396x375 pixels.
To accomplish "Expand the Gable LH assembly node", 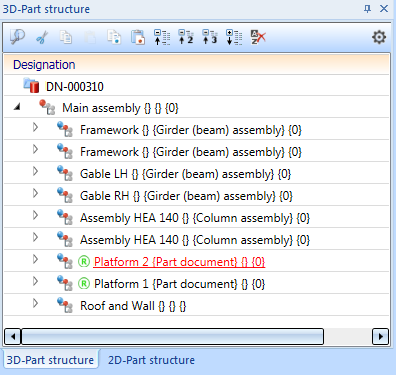I will pyautogui.click(x=35, y=171).
